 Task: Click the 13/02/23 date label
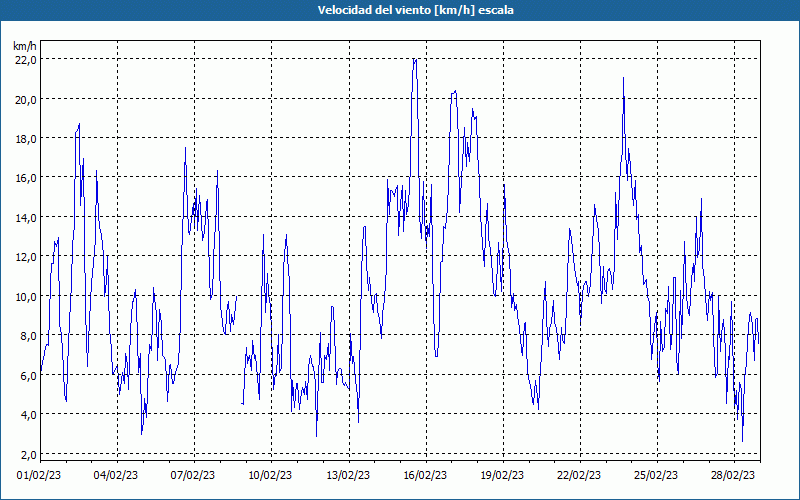[348, 476]
